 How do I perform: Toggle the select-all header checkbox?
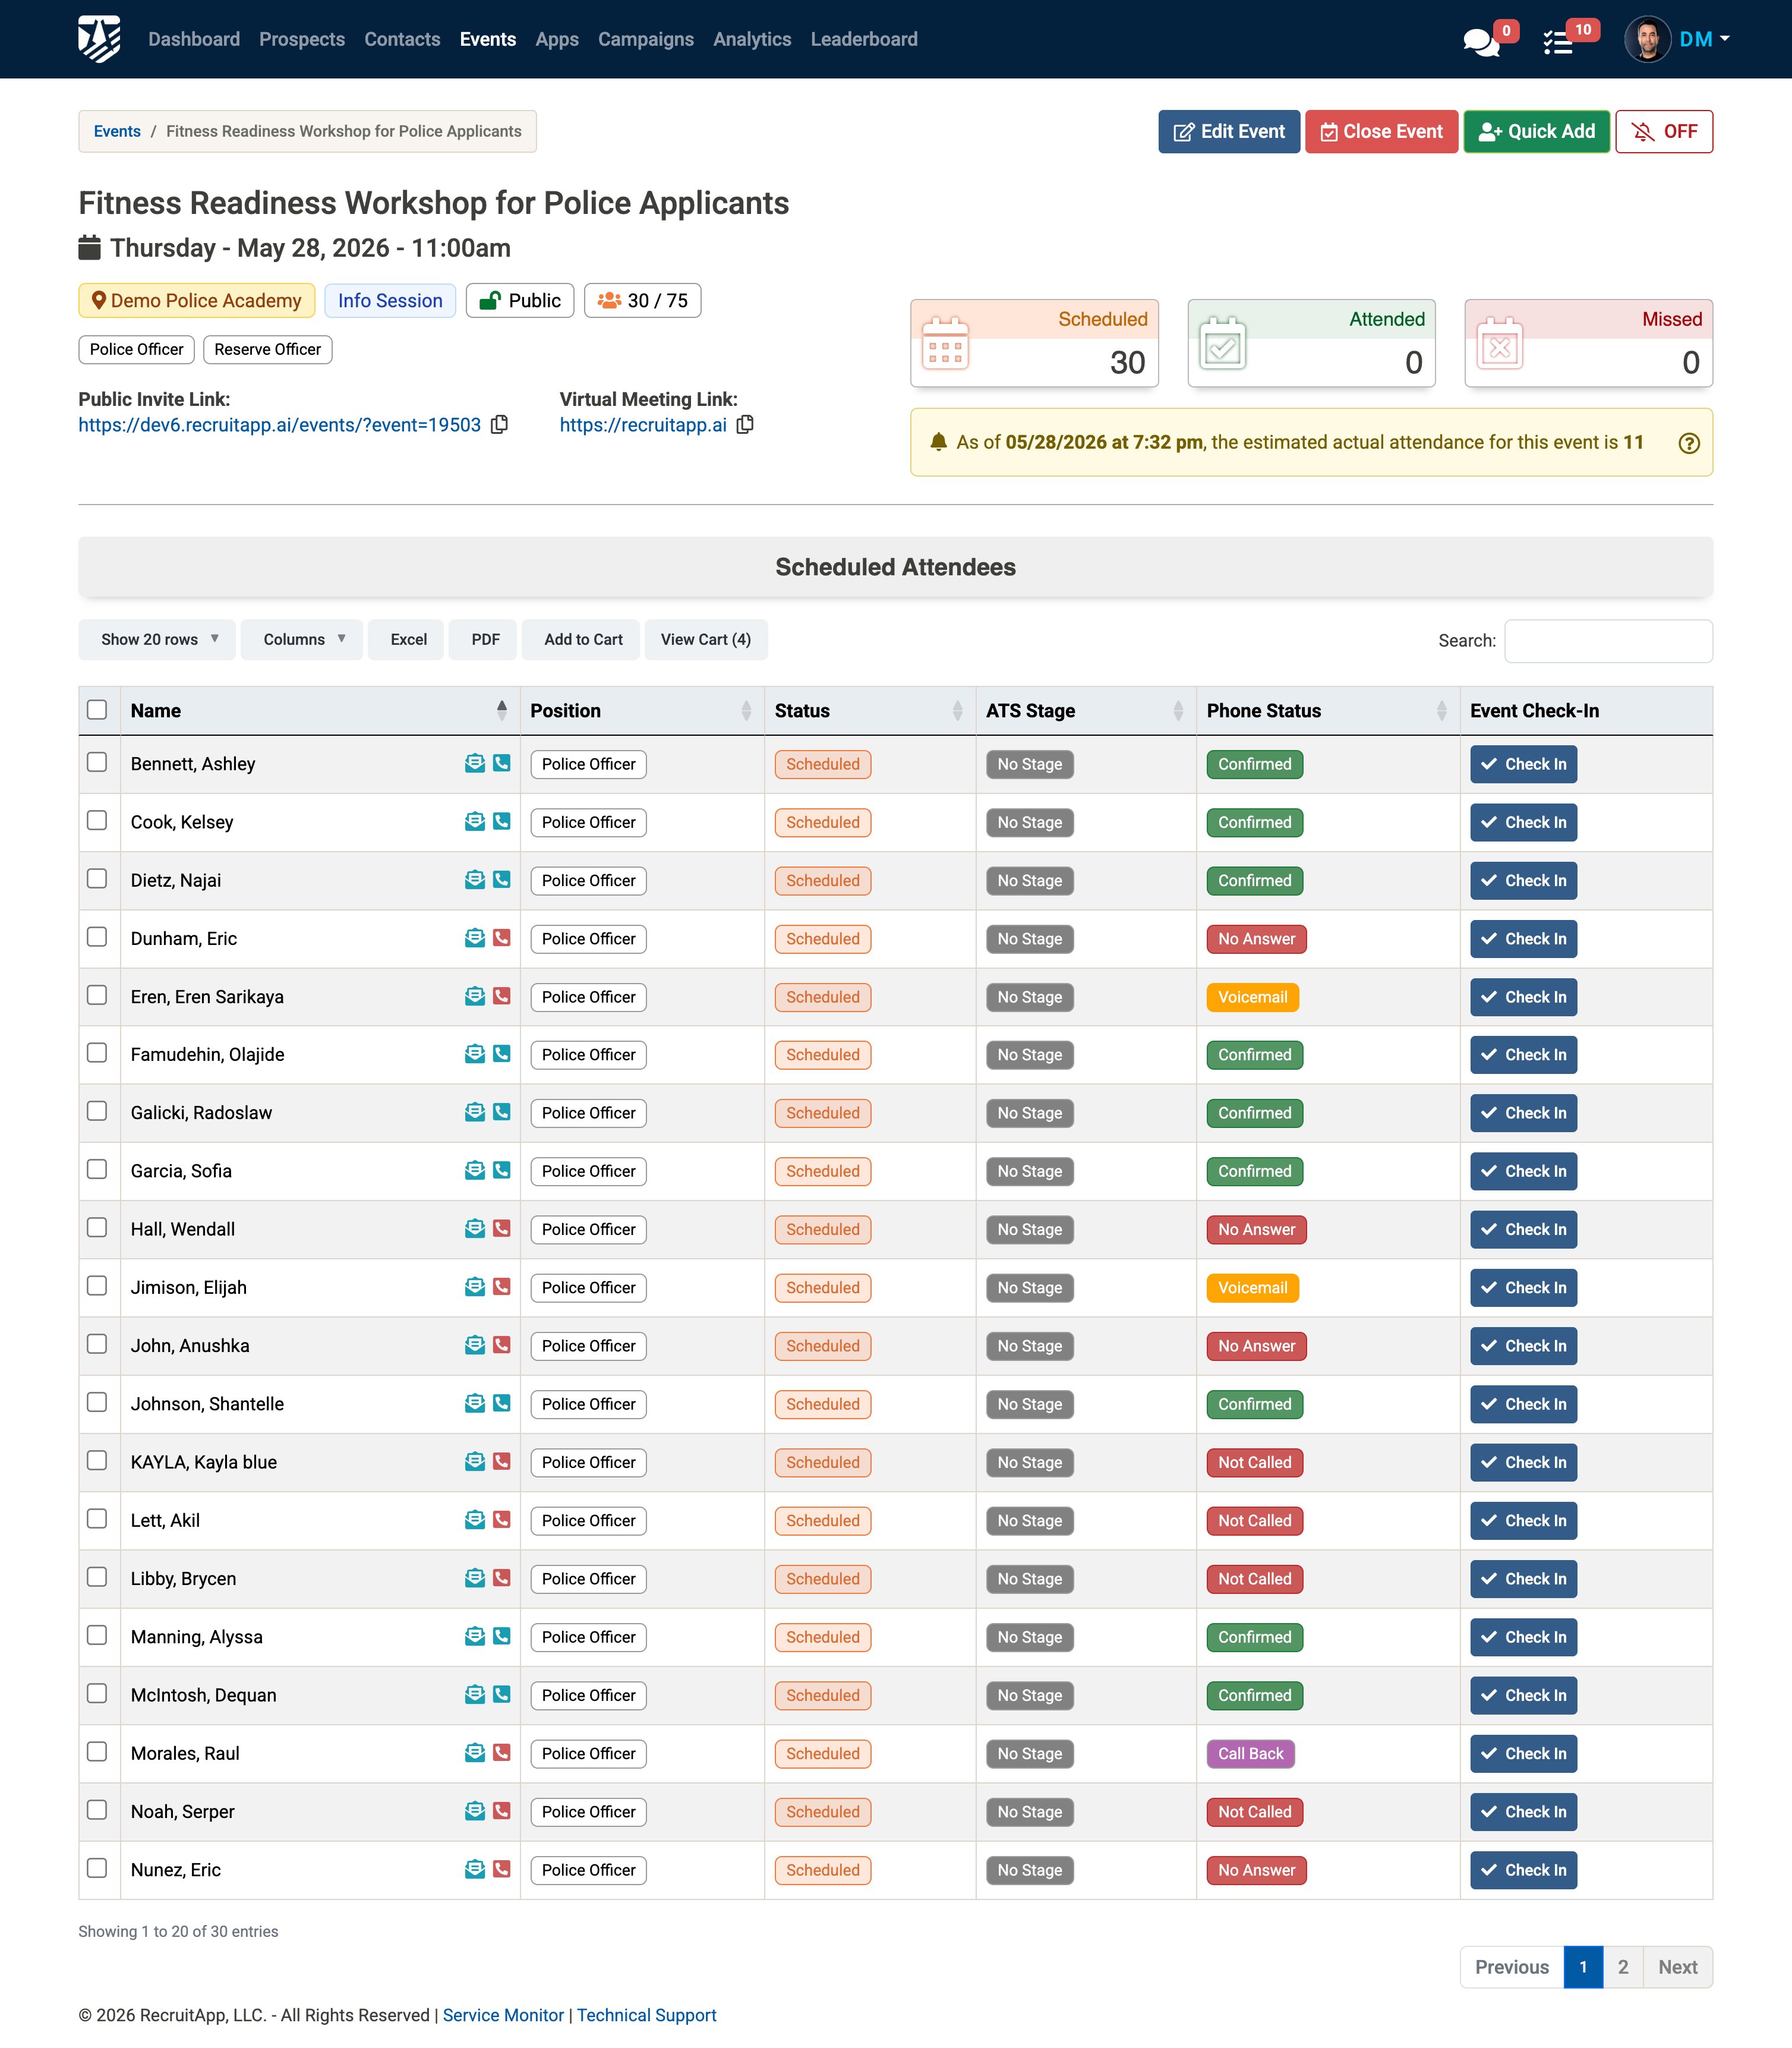click(97, 710)
